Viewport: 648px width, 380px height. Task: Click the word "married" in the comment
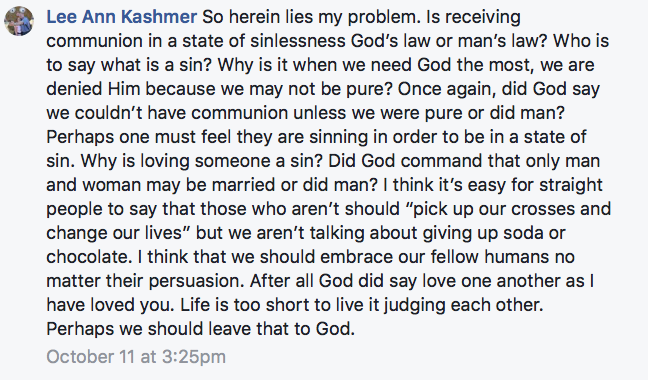tap(243, 185)
